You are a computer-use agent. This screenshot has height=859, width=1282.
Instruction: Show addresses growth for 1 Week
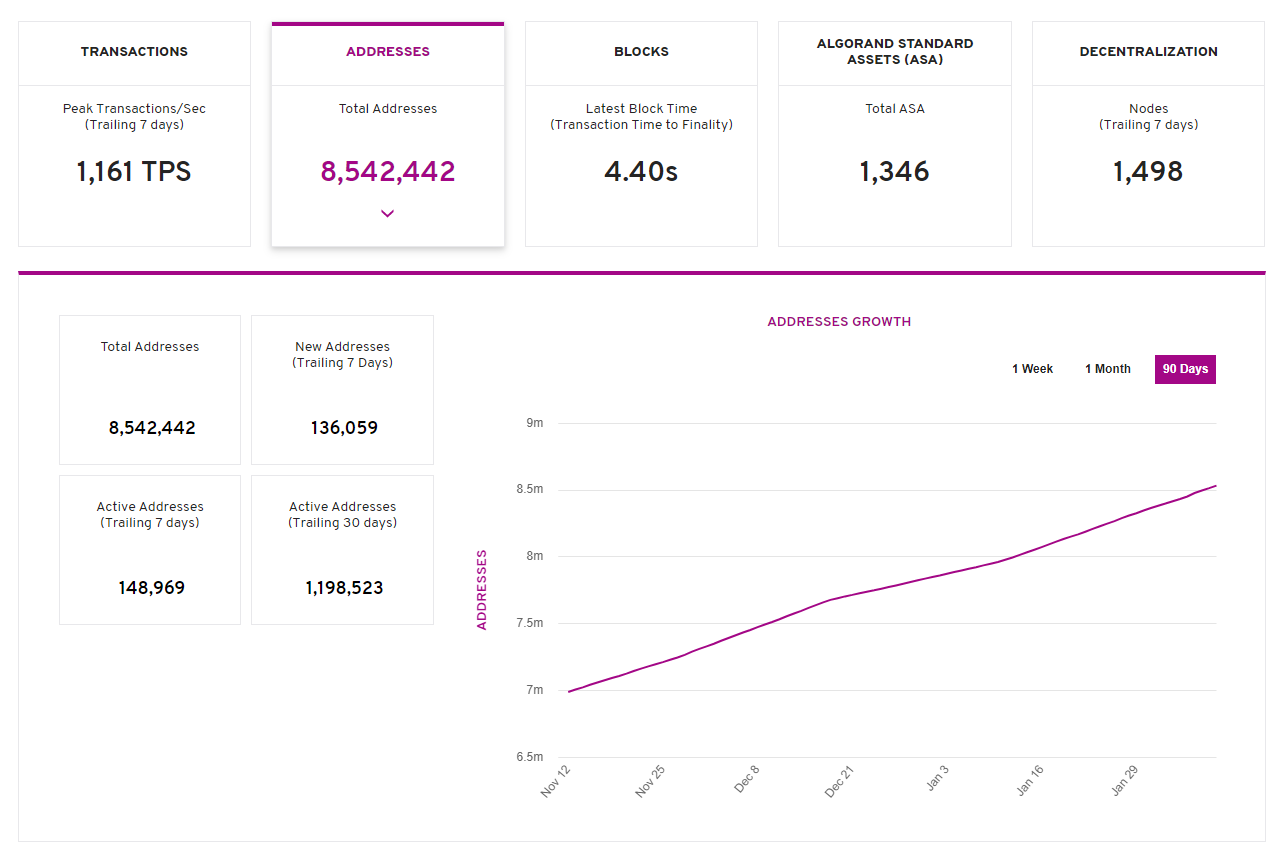1032,369
